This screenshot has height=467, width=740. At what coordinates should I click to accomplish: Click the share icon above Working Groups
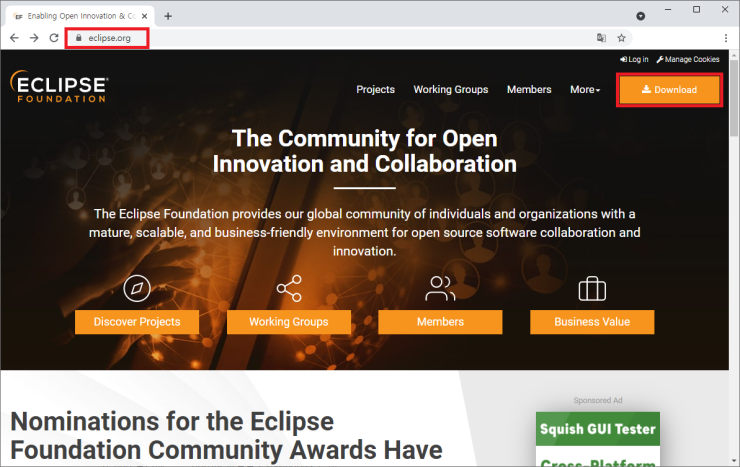tap(288, 290)
